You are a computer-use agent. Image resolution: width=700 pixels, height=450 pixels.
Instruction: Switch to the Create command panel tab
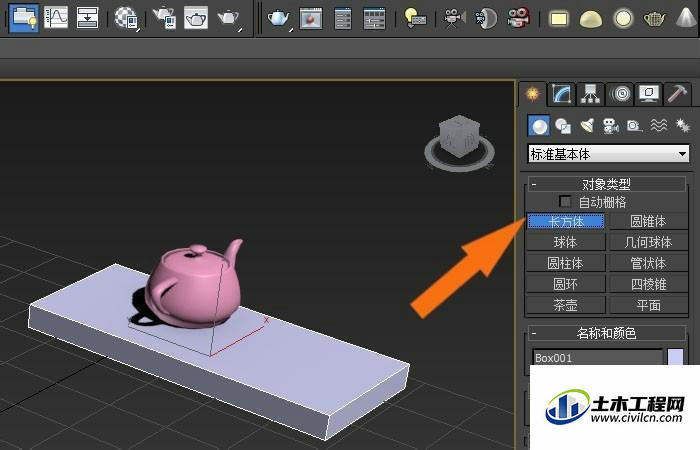[533, 94]
